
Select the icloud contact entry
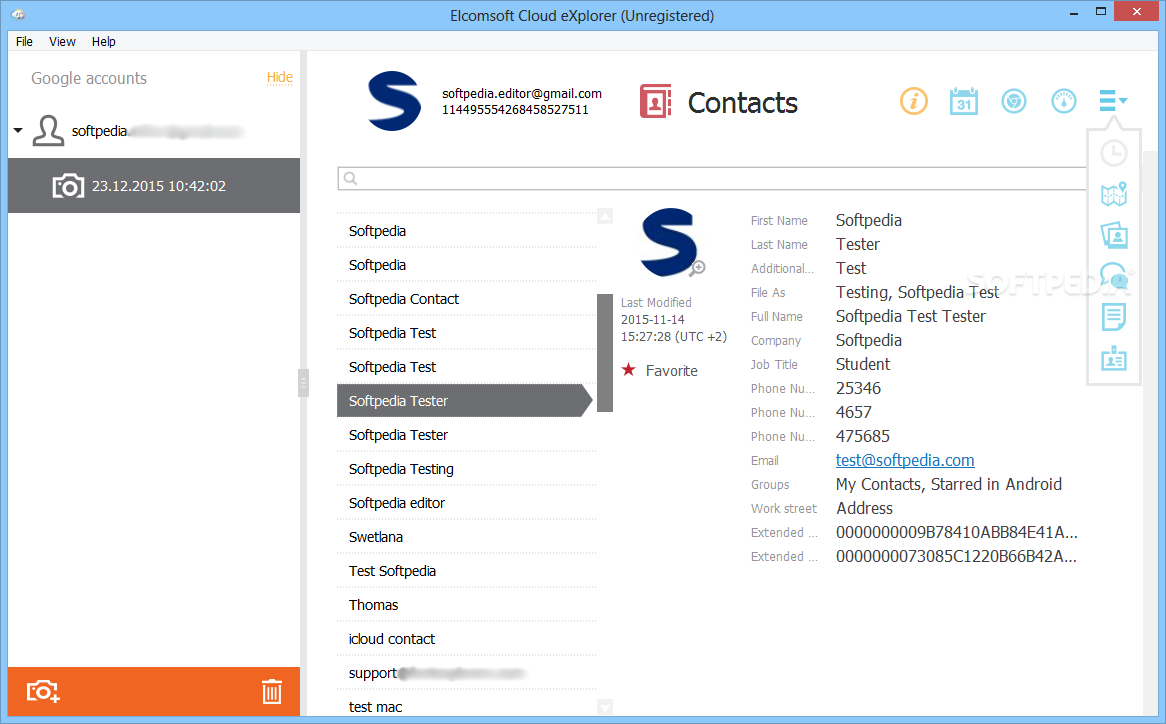pos(466,639)
